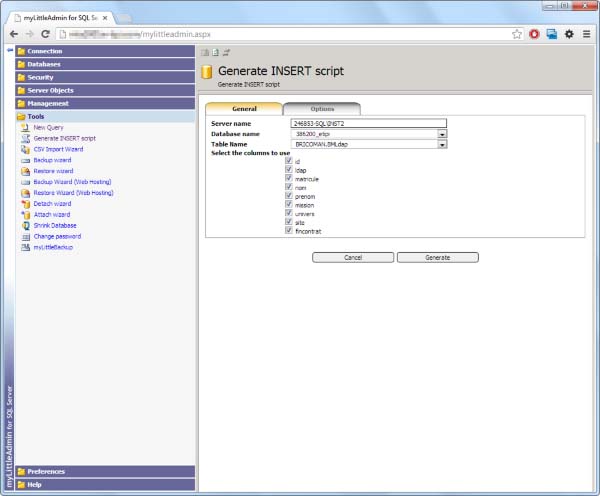600x496 pixels.
Task: Toggle the matricule column checkbox
Action: point(289,178)
